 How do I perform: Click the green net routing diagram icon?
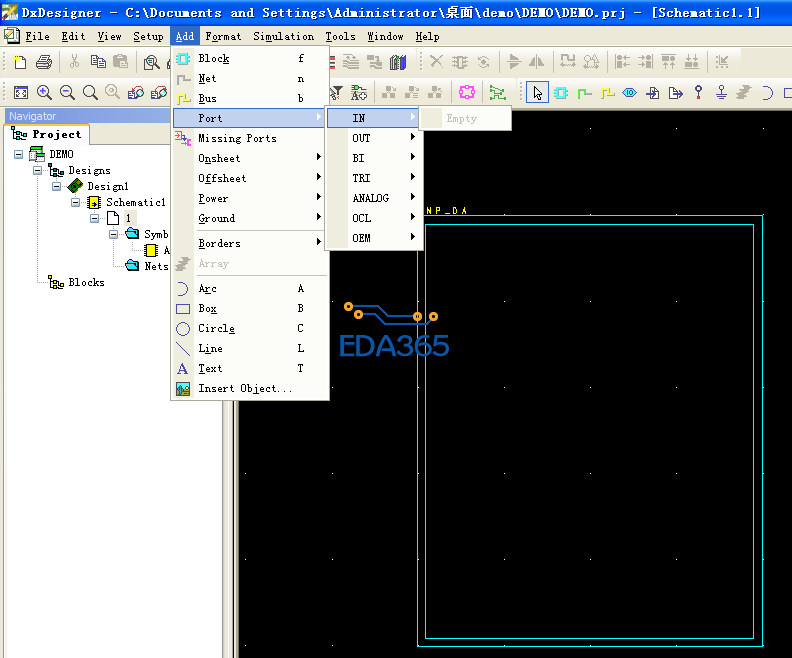tap(498, 92)
